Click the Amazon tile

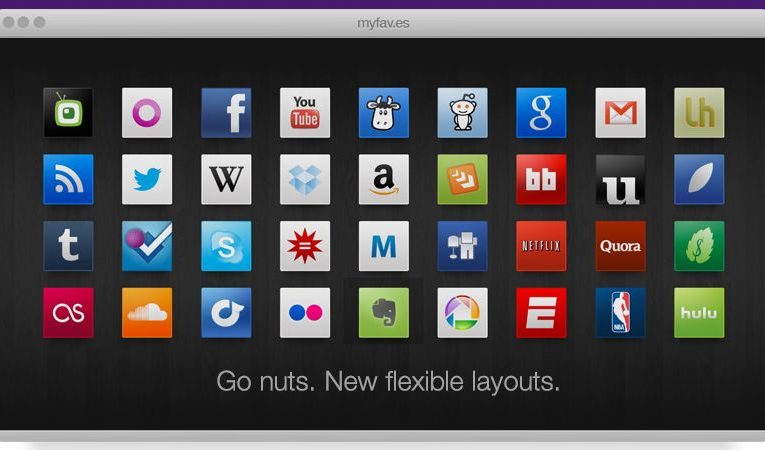pyautogui.click(x=384, y=180)
